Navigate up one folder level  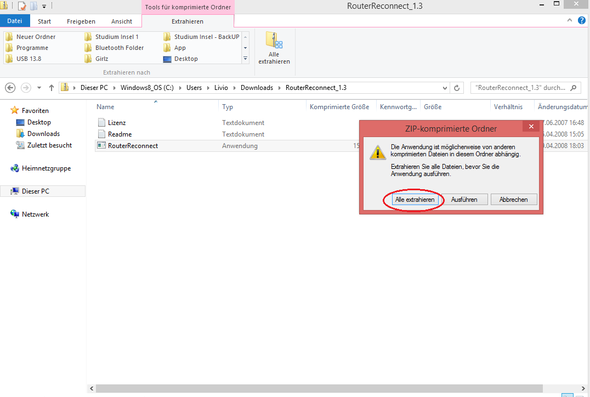coord(51,88)
